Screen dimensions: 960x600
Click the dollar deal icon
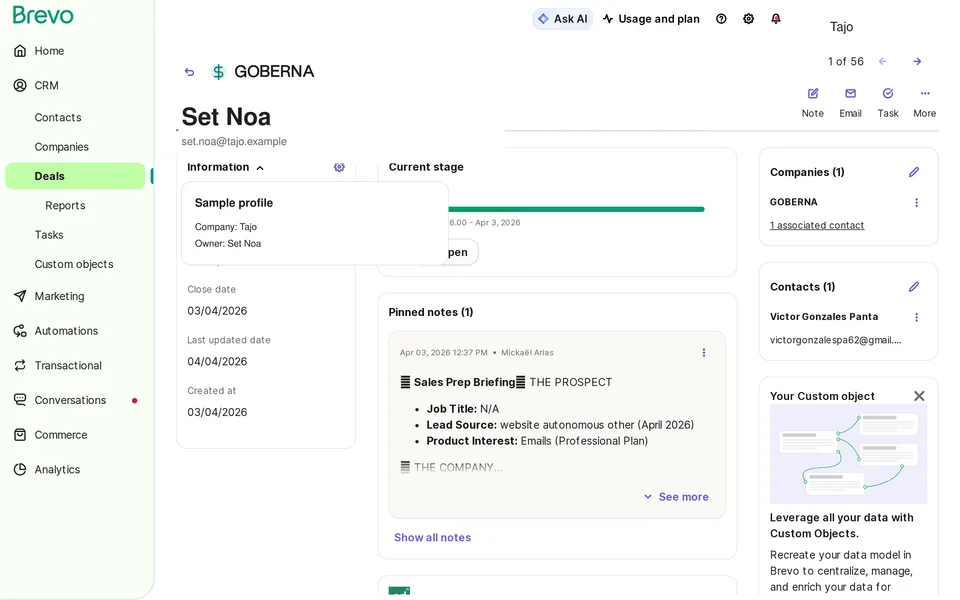[218, 72]
